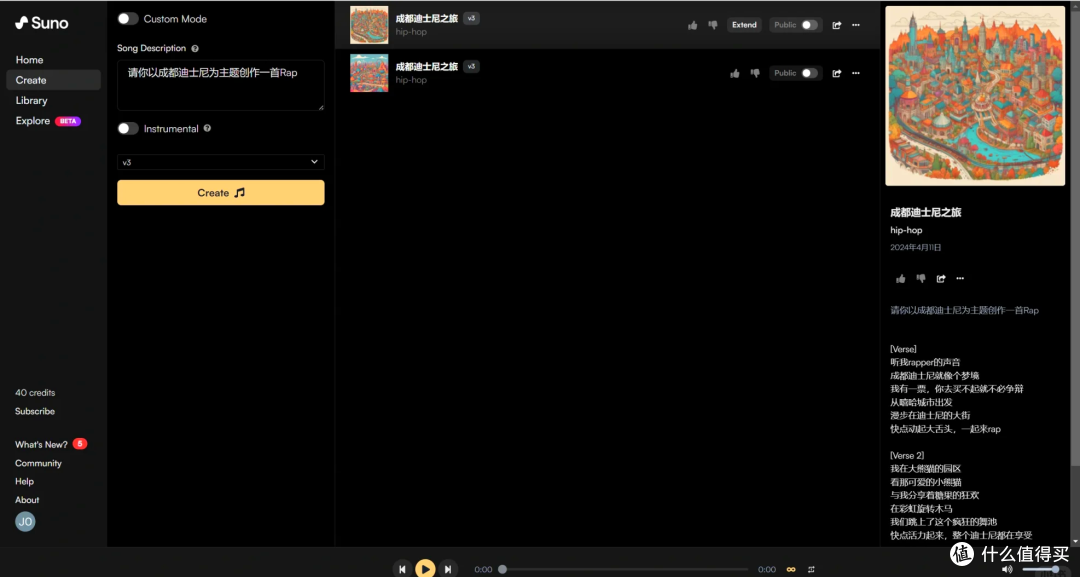Image resolution: width=1080 pixels, height=577 pixels.
Task: Like the first song with thumbs up
Action: [692, 25]
